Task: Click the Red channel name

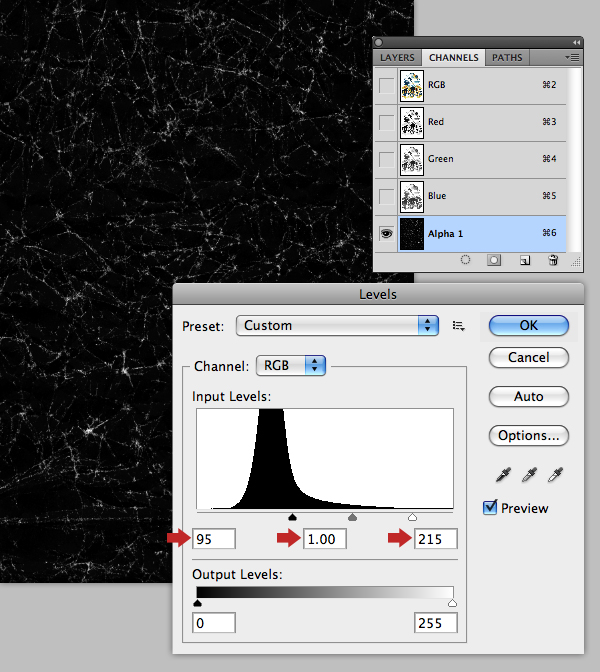Action: point(436,122)
